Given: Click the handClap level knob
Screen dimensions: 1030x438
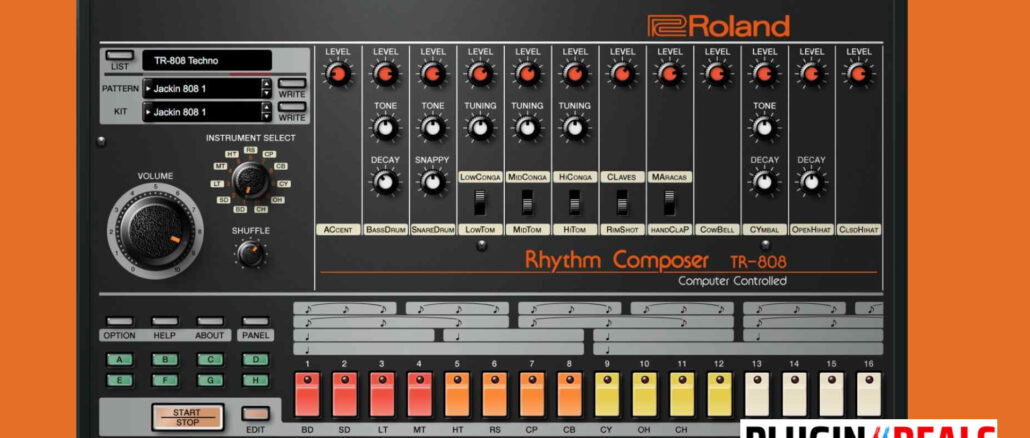Looking at the screenshot, I should tap(669, 74).
